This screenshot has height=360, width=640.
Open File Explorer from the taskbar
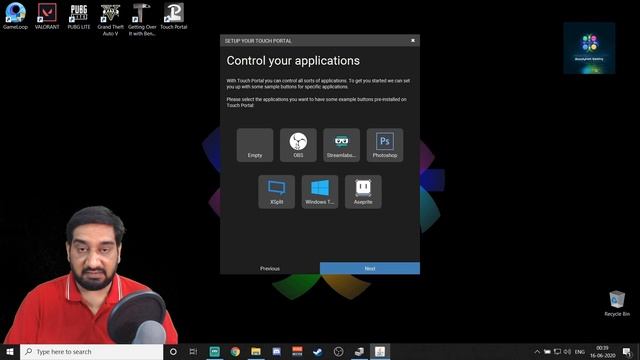point(256,351)
